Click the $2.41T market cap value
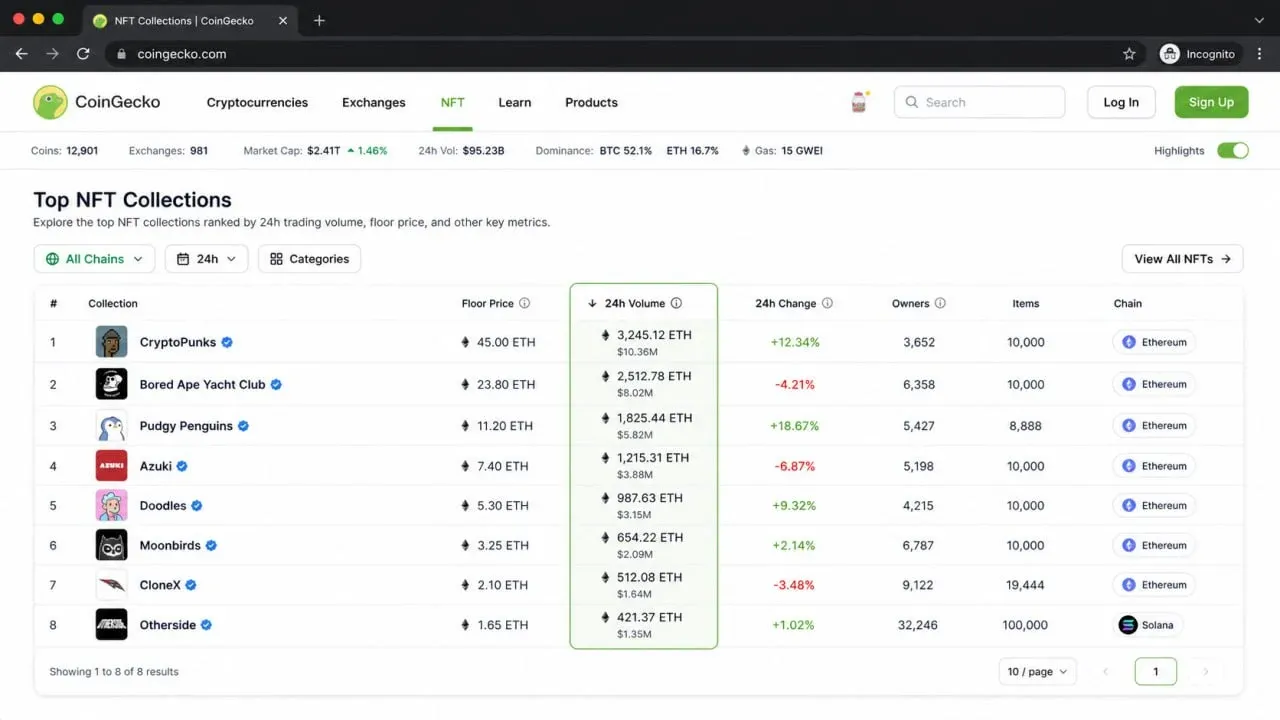This screenshot has height=720, width=1280. (x=324, y=151)
